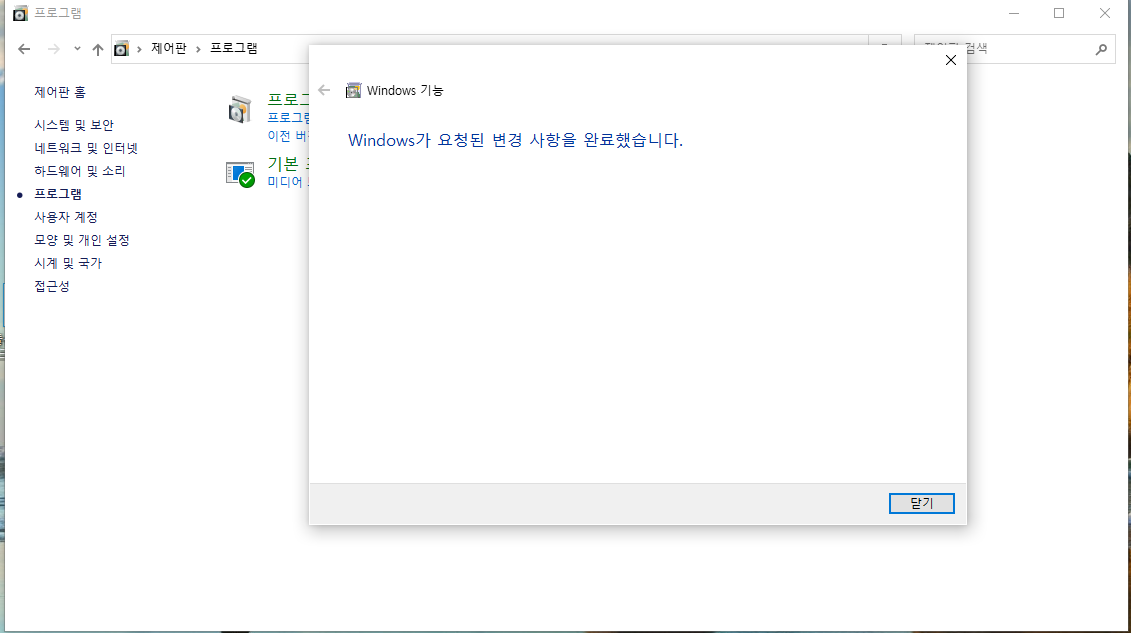Click the forward arrow in Control Panel
This screenshot has height=633, width=1131.
tap(53, 49)
